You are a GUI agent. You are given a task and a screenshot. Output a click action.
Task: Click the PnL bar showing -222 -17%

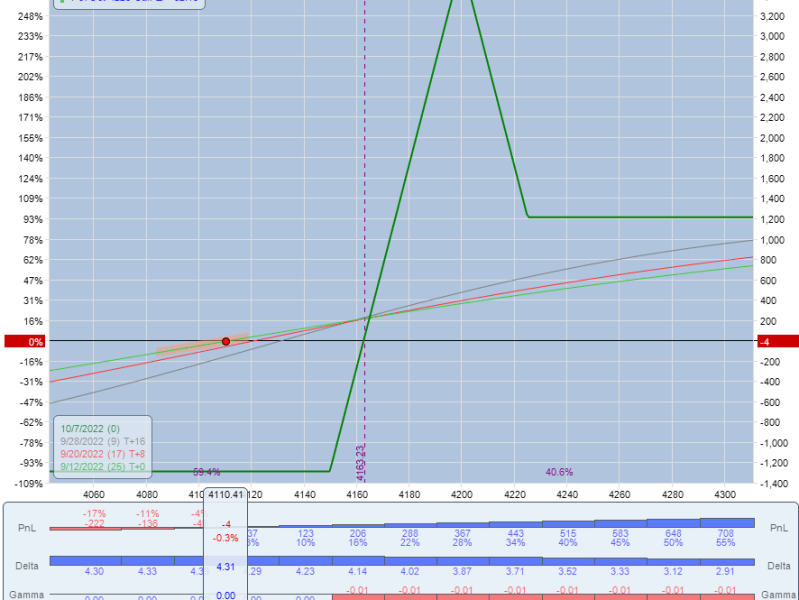click(95, 530)
